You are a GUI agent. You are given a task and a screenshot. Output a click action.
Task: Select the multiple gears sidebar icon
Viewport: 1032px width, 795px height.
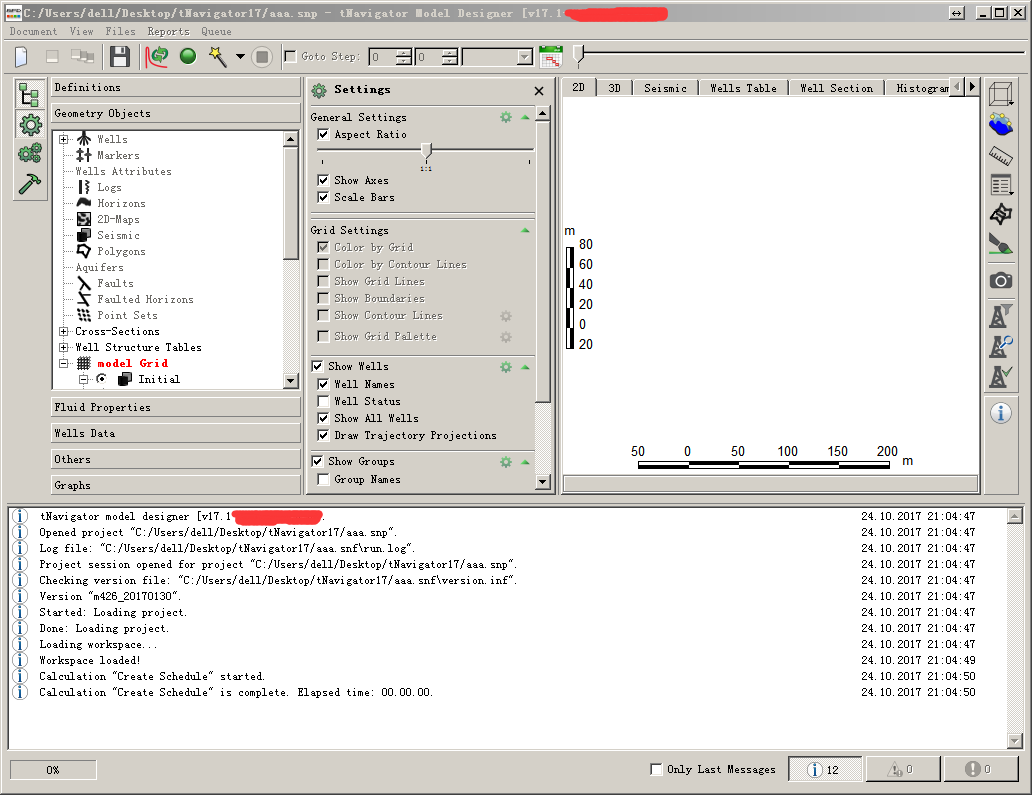(x=30, y=153)
